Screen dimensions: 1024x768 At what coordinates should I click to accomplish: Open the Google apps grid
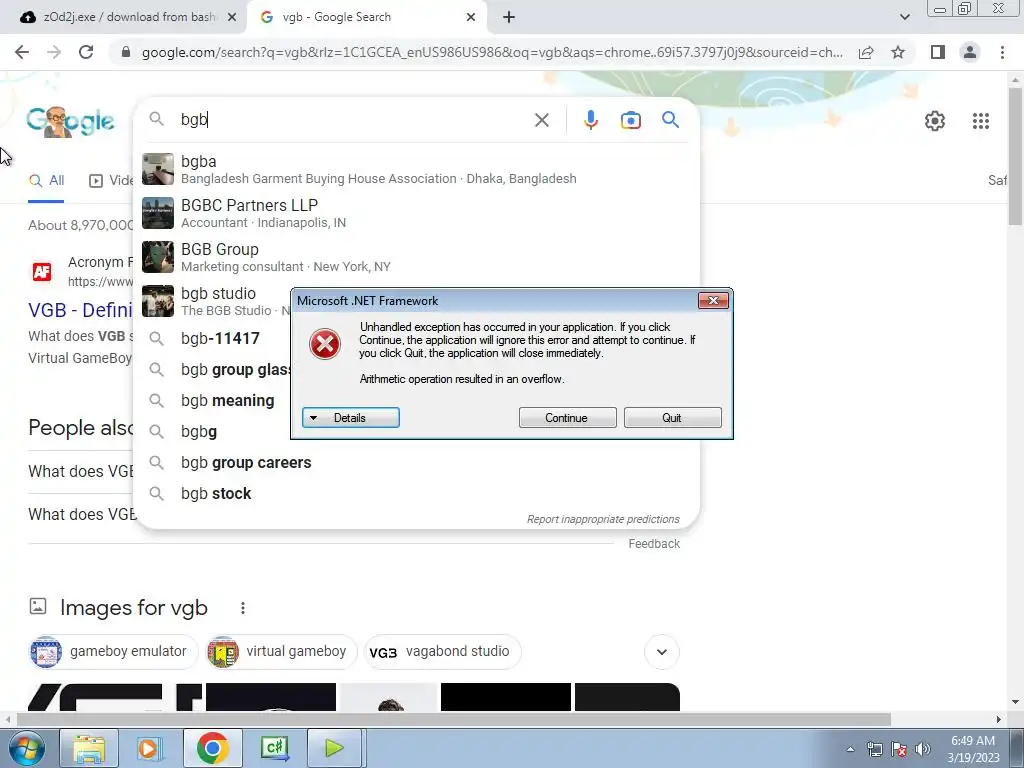pyautogui.click(x=980, y=121)
